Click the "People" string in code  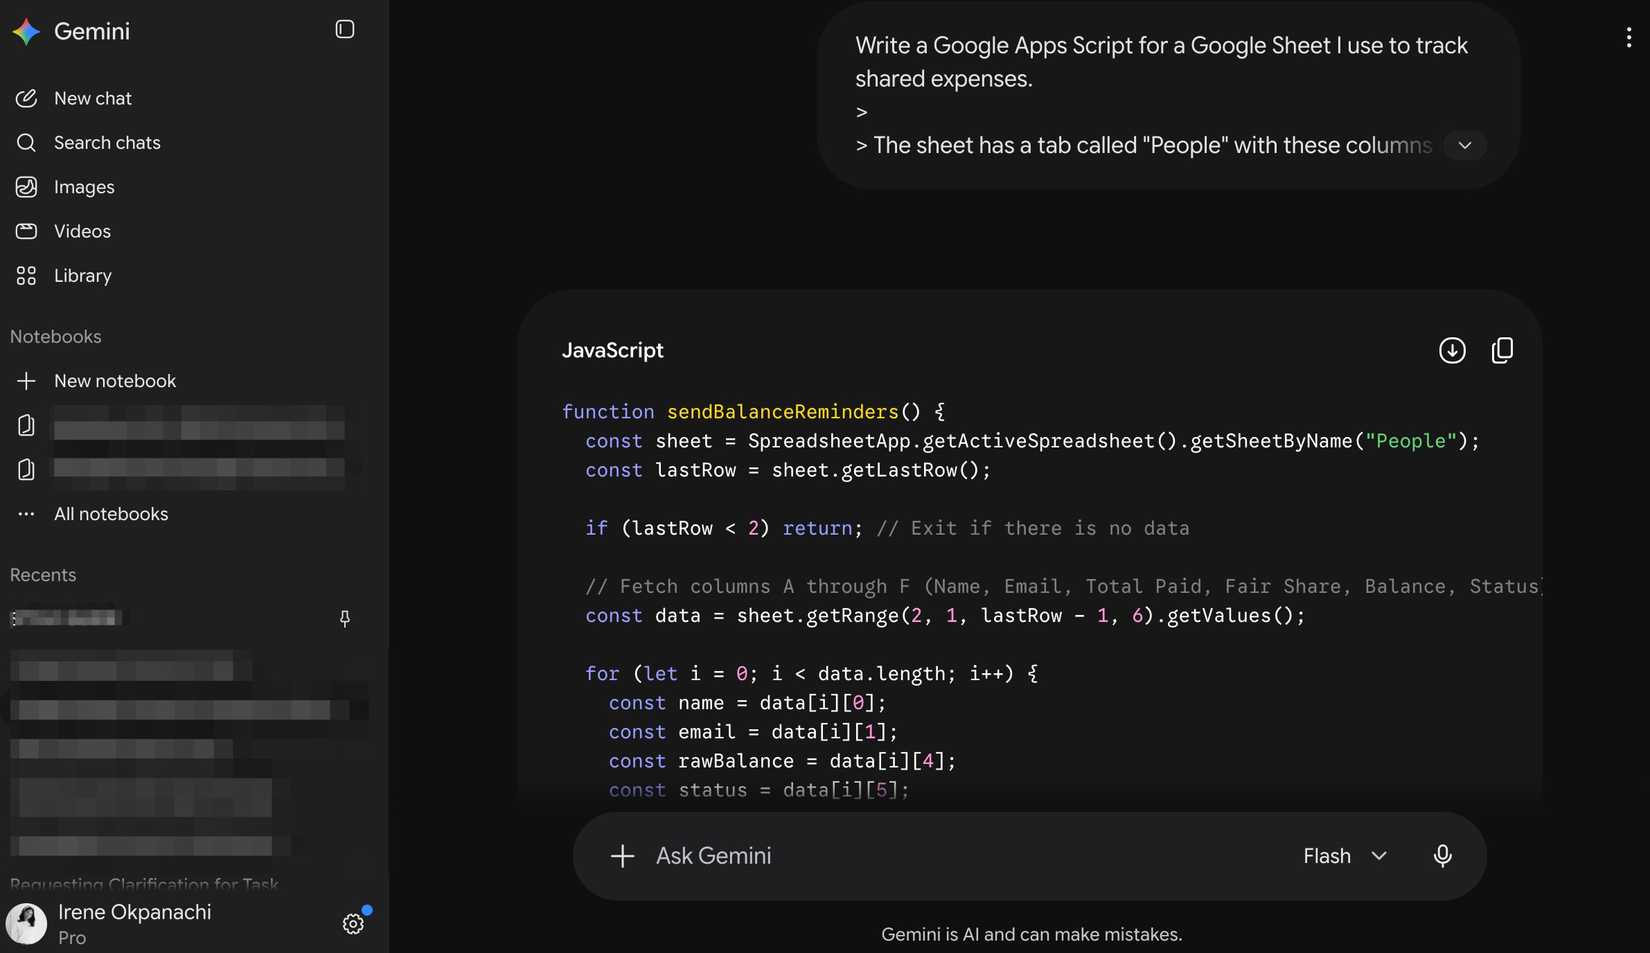1411,440
